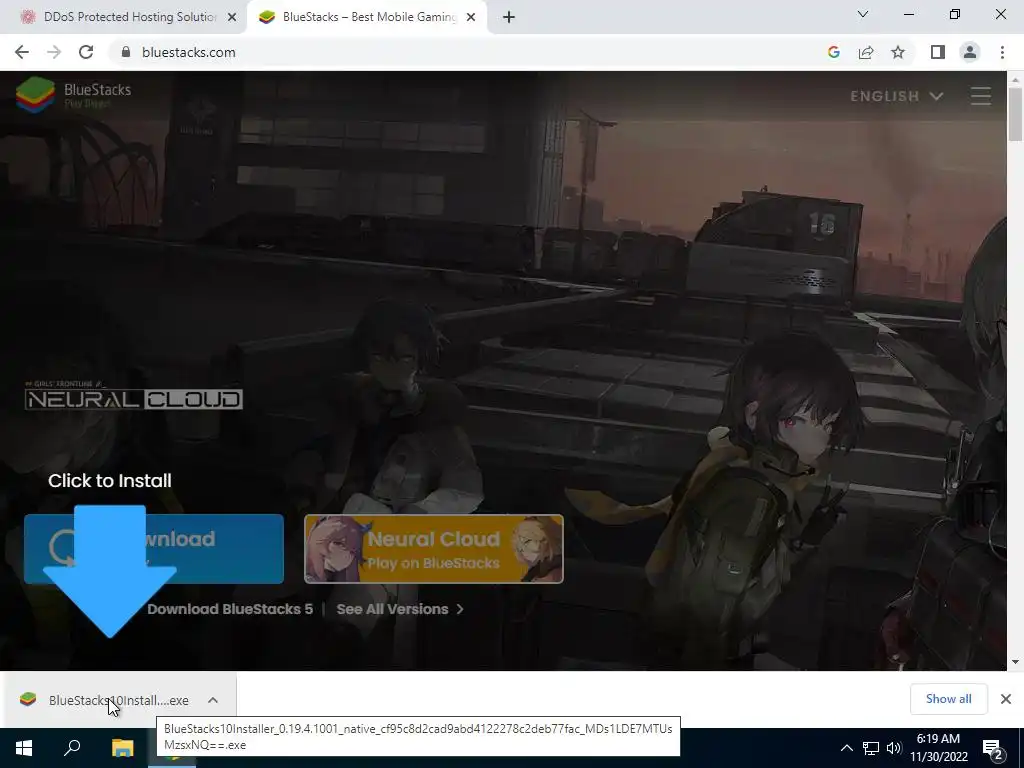Click the BlueStacks logo in the header

[74, 95]
